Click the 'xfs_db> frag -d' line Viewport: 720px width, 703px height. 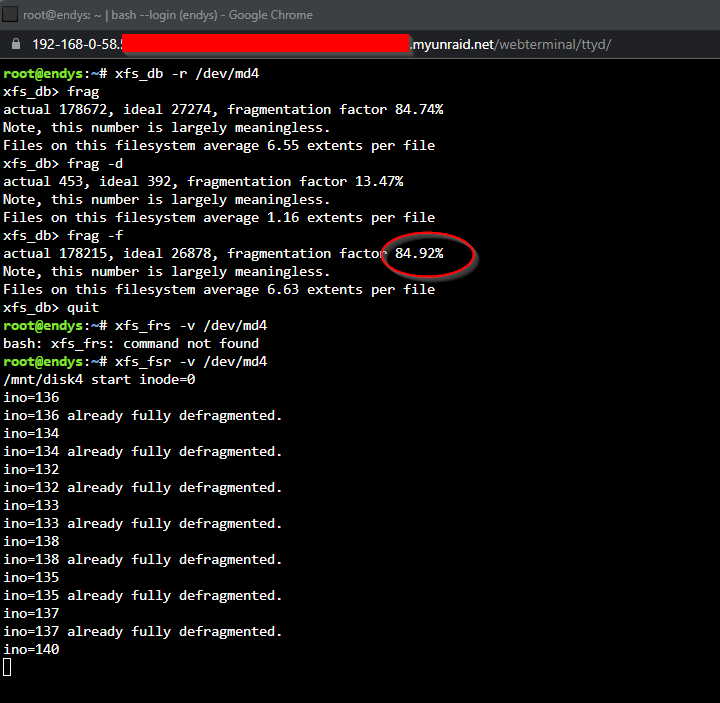coord(63,163)
